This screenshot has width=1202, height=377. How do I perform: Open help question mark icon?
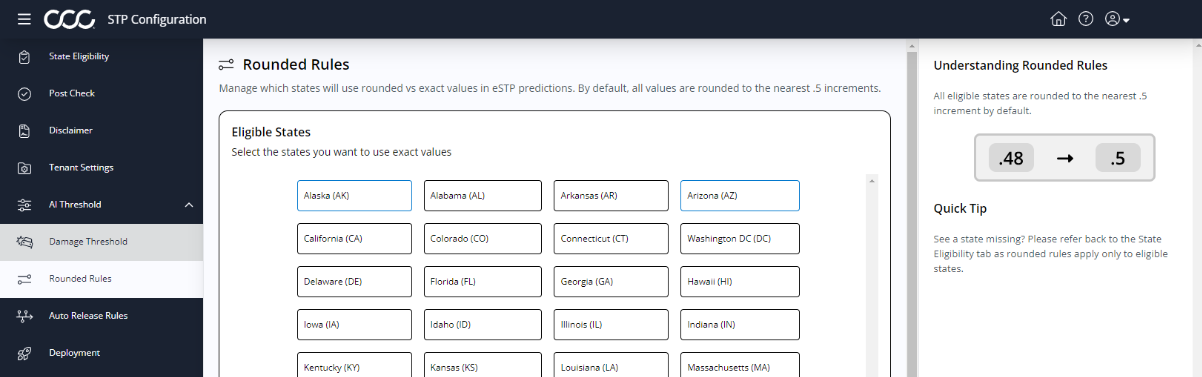point(1085,19)
